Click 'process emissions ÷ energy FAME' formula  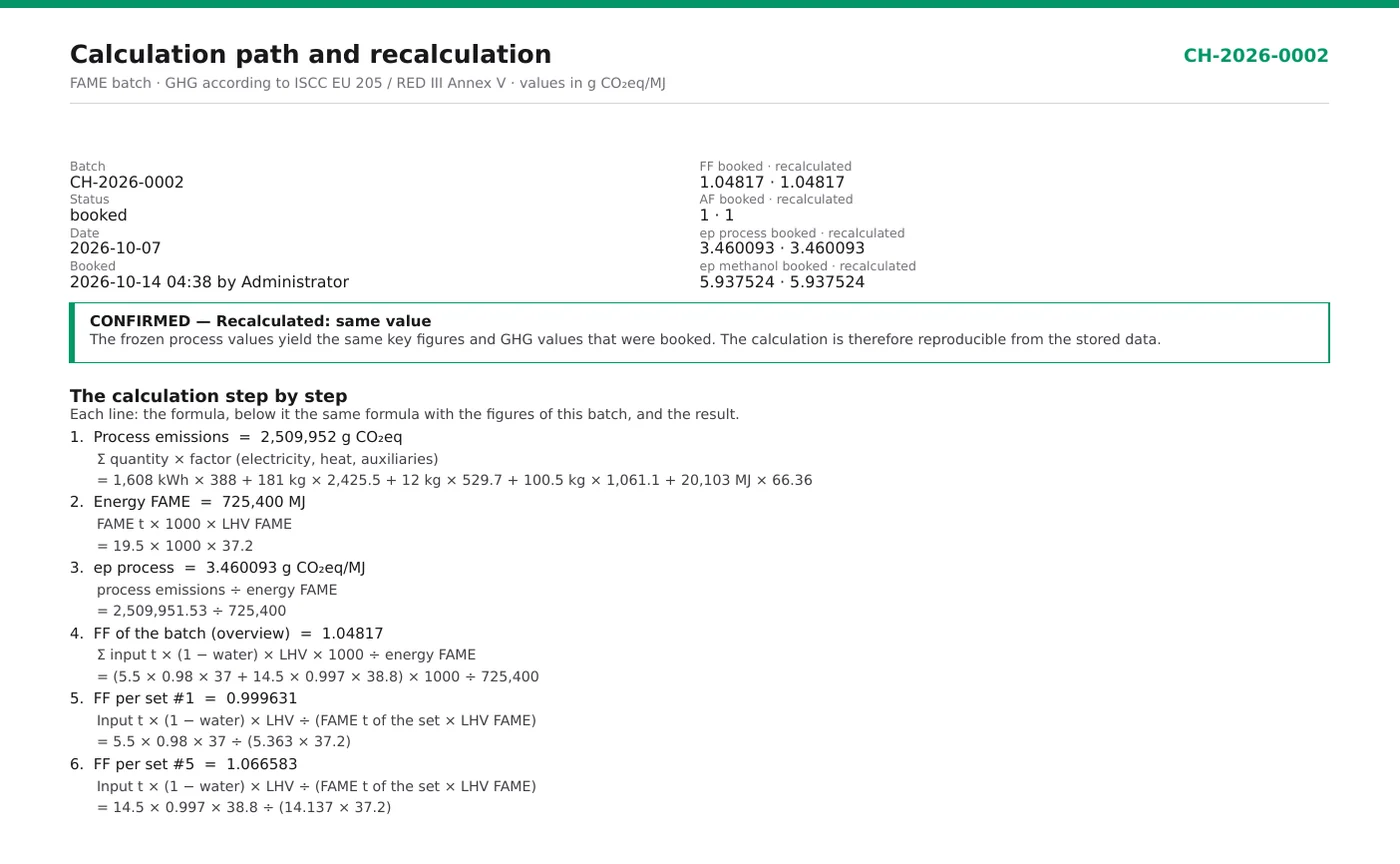tap(217, 590)
